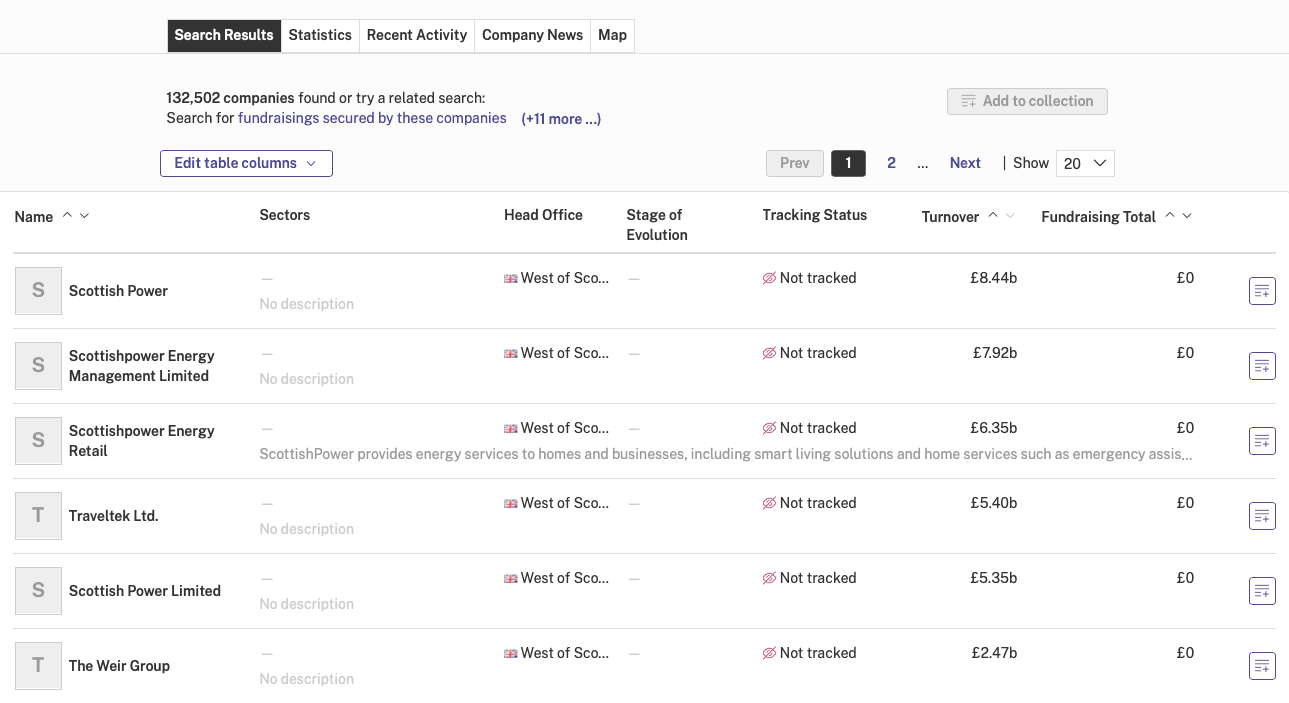
Task: Sort Fundraising Total ascending
Action: pos(1170,216)
